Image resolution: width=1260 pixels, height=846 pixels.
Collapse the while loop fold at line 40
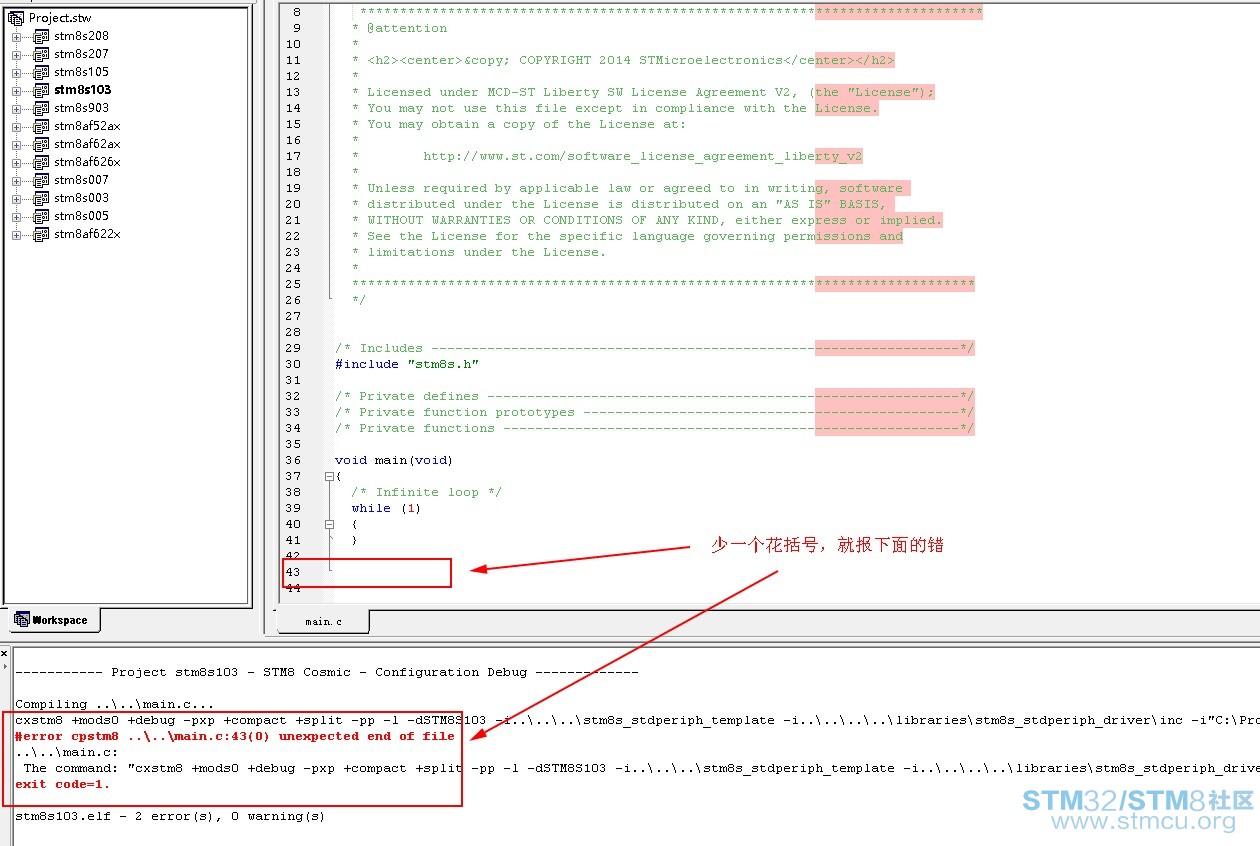pyautogui.click(x=329, y=524)
